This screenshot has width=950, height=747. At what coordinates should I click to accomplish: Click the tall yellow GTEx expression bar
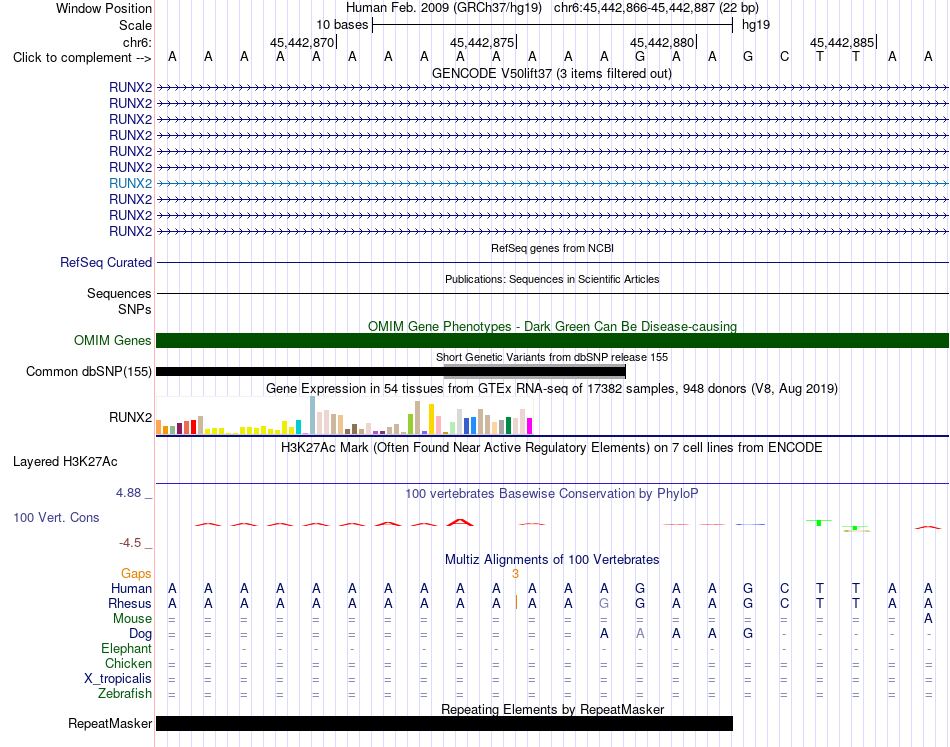coord(432,419)
